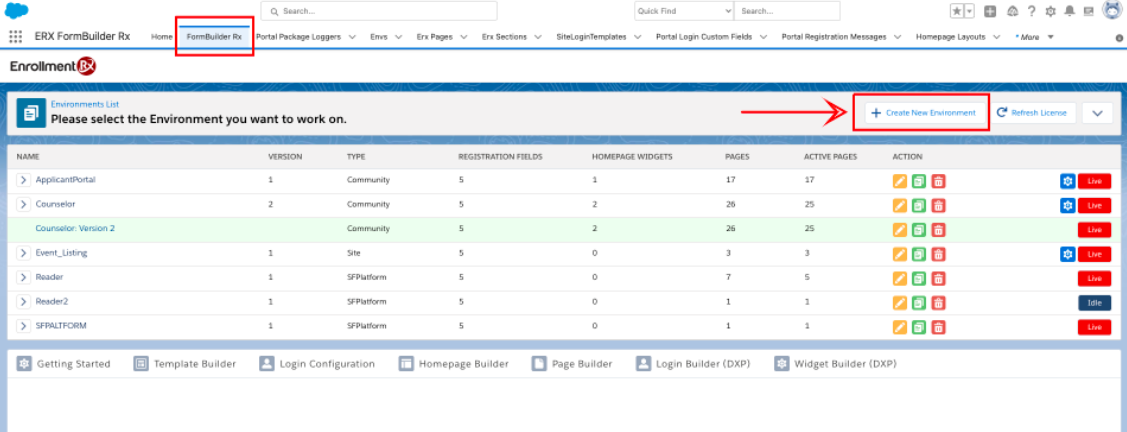Click the global Search input field
This screenshot has height=432, width=1127.
click(380, 11)
